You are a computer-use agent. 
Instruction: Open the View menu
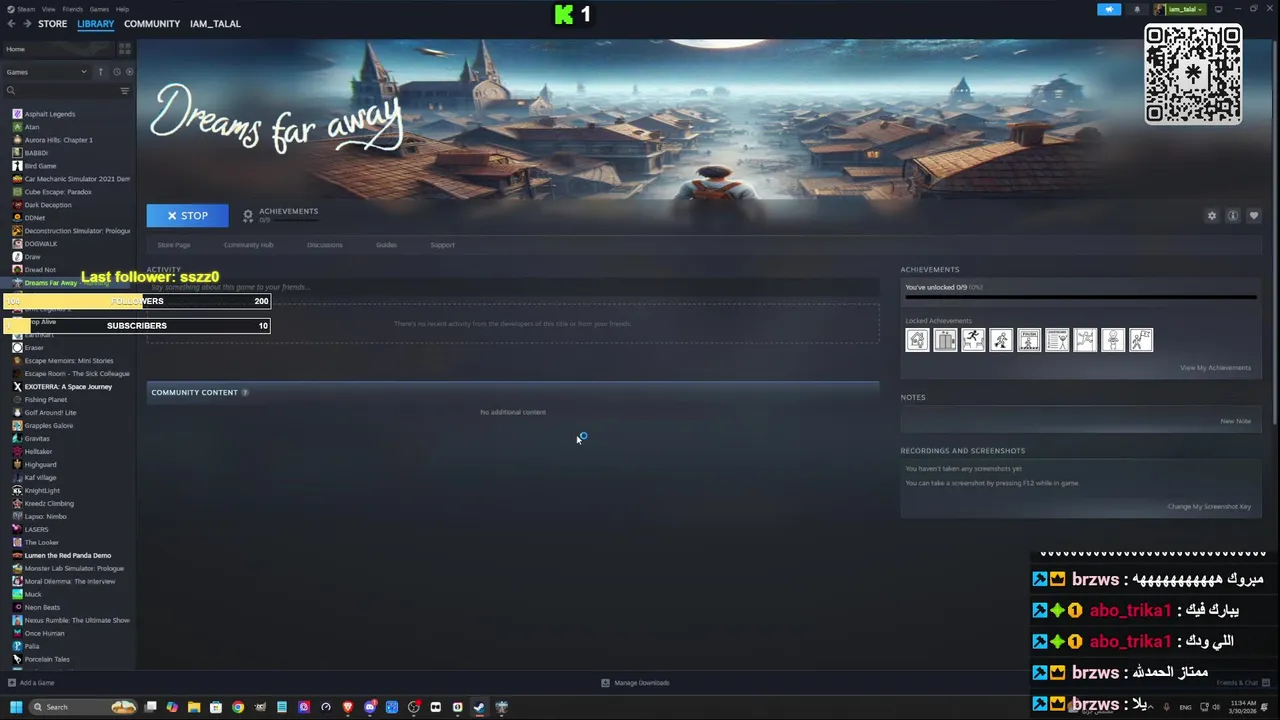(x=48, y=9)
